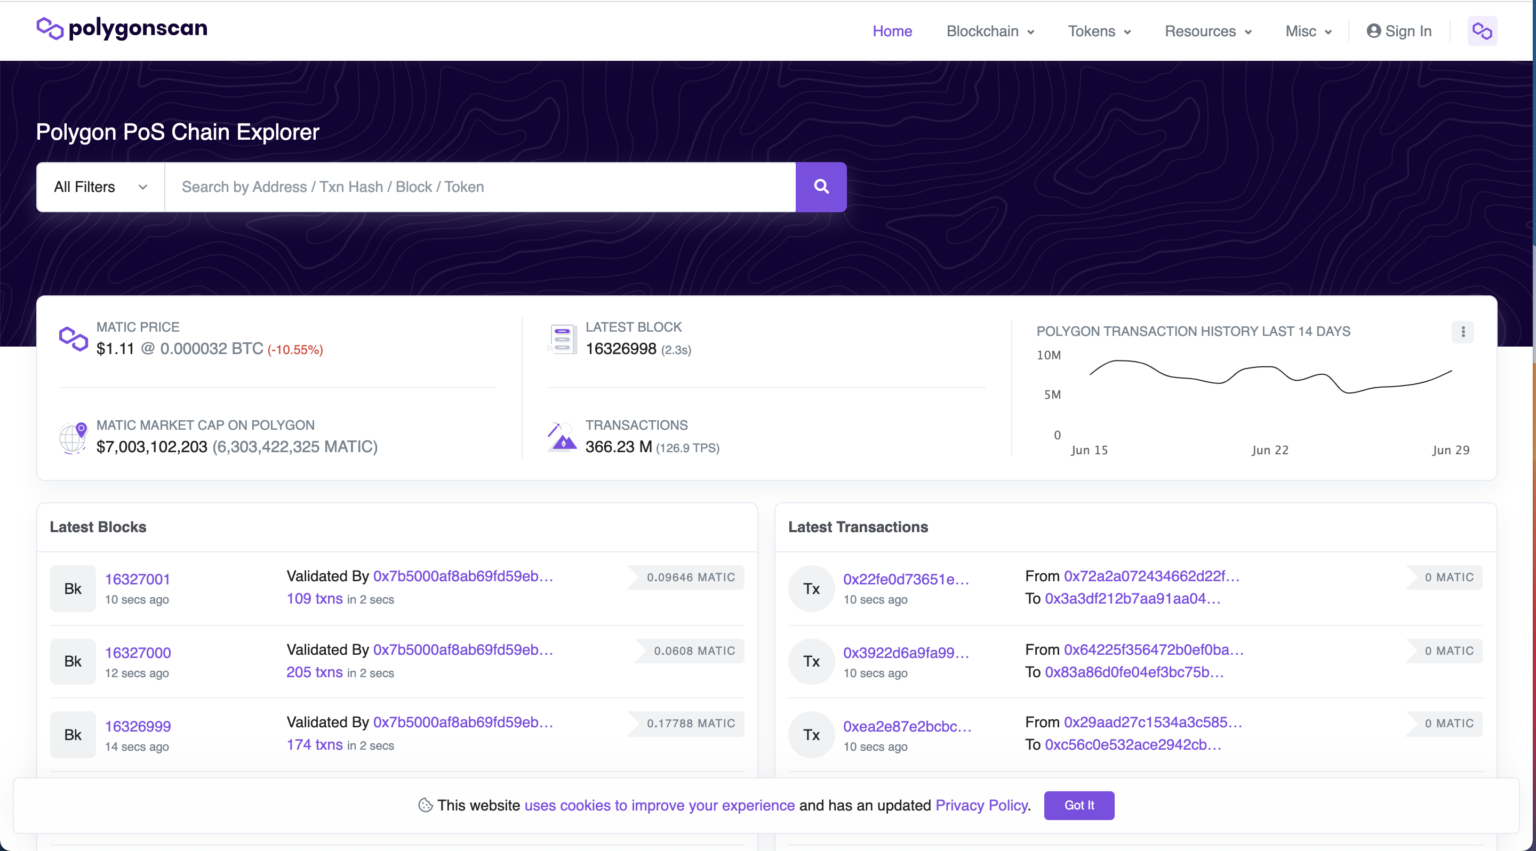Click the Latest Block icon
This screenshot has width=1536, height=851.
[x=562, y=339]
